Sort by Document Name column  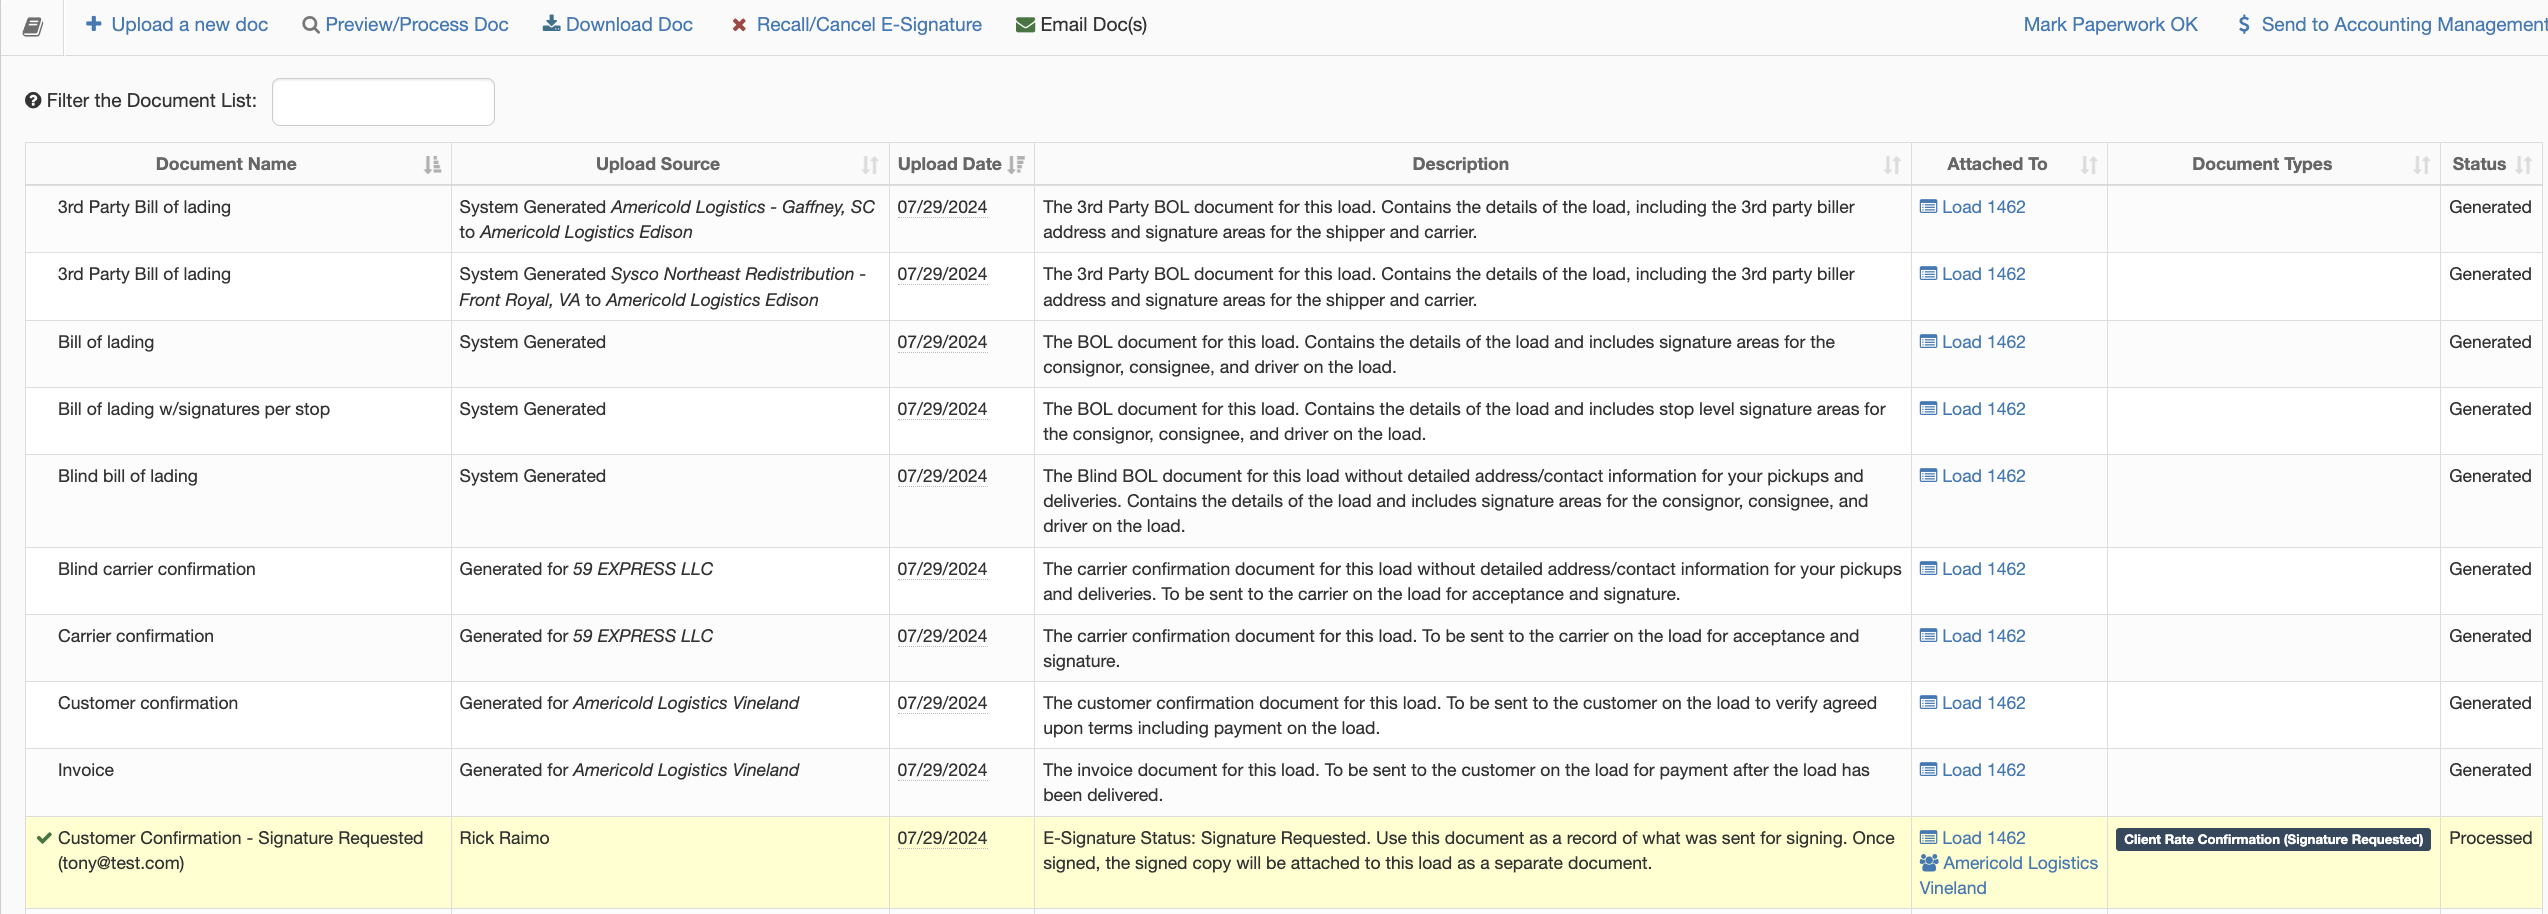click(x=238, y=164)
